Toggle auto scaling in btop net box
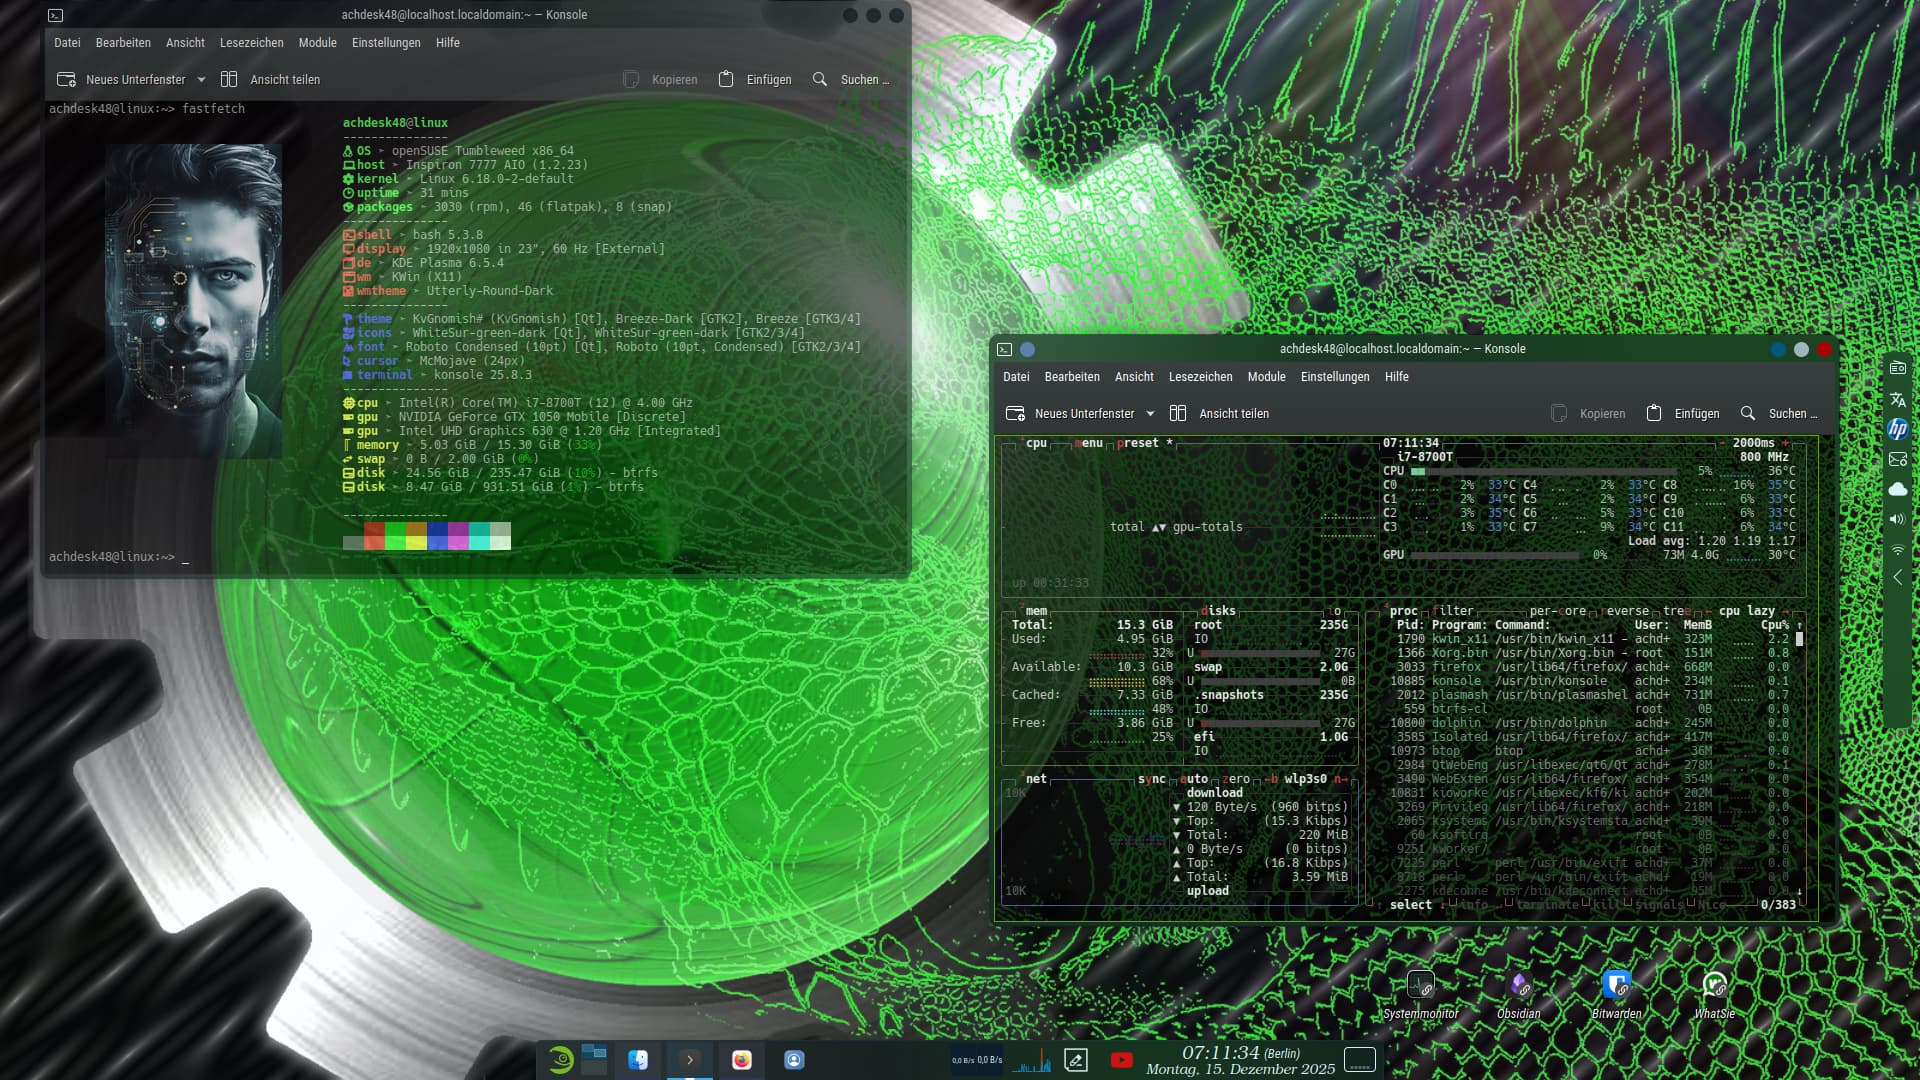Screen dimensions: 1920x1080 [x=1194, y=779]
